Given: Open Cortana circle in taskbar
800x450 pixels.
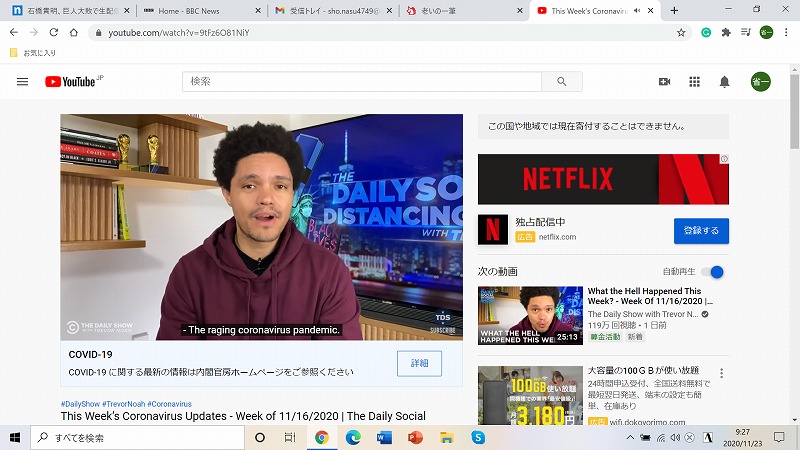Looking at the screenshot, I should (260, 438).
